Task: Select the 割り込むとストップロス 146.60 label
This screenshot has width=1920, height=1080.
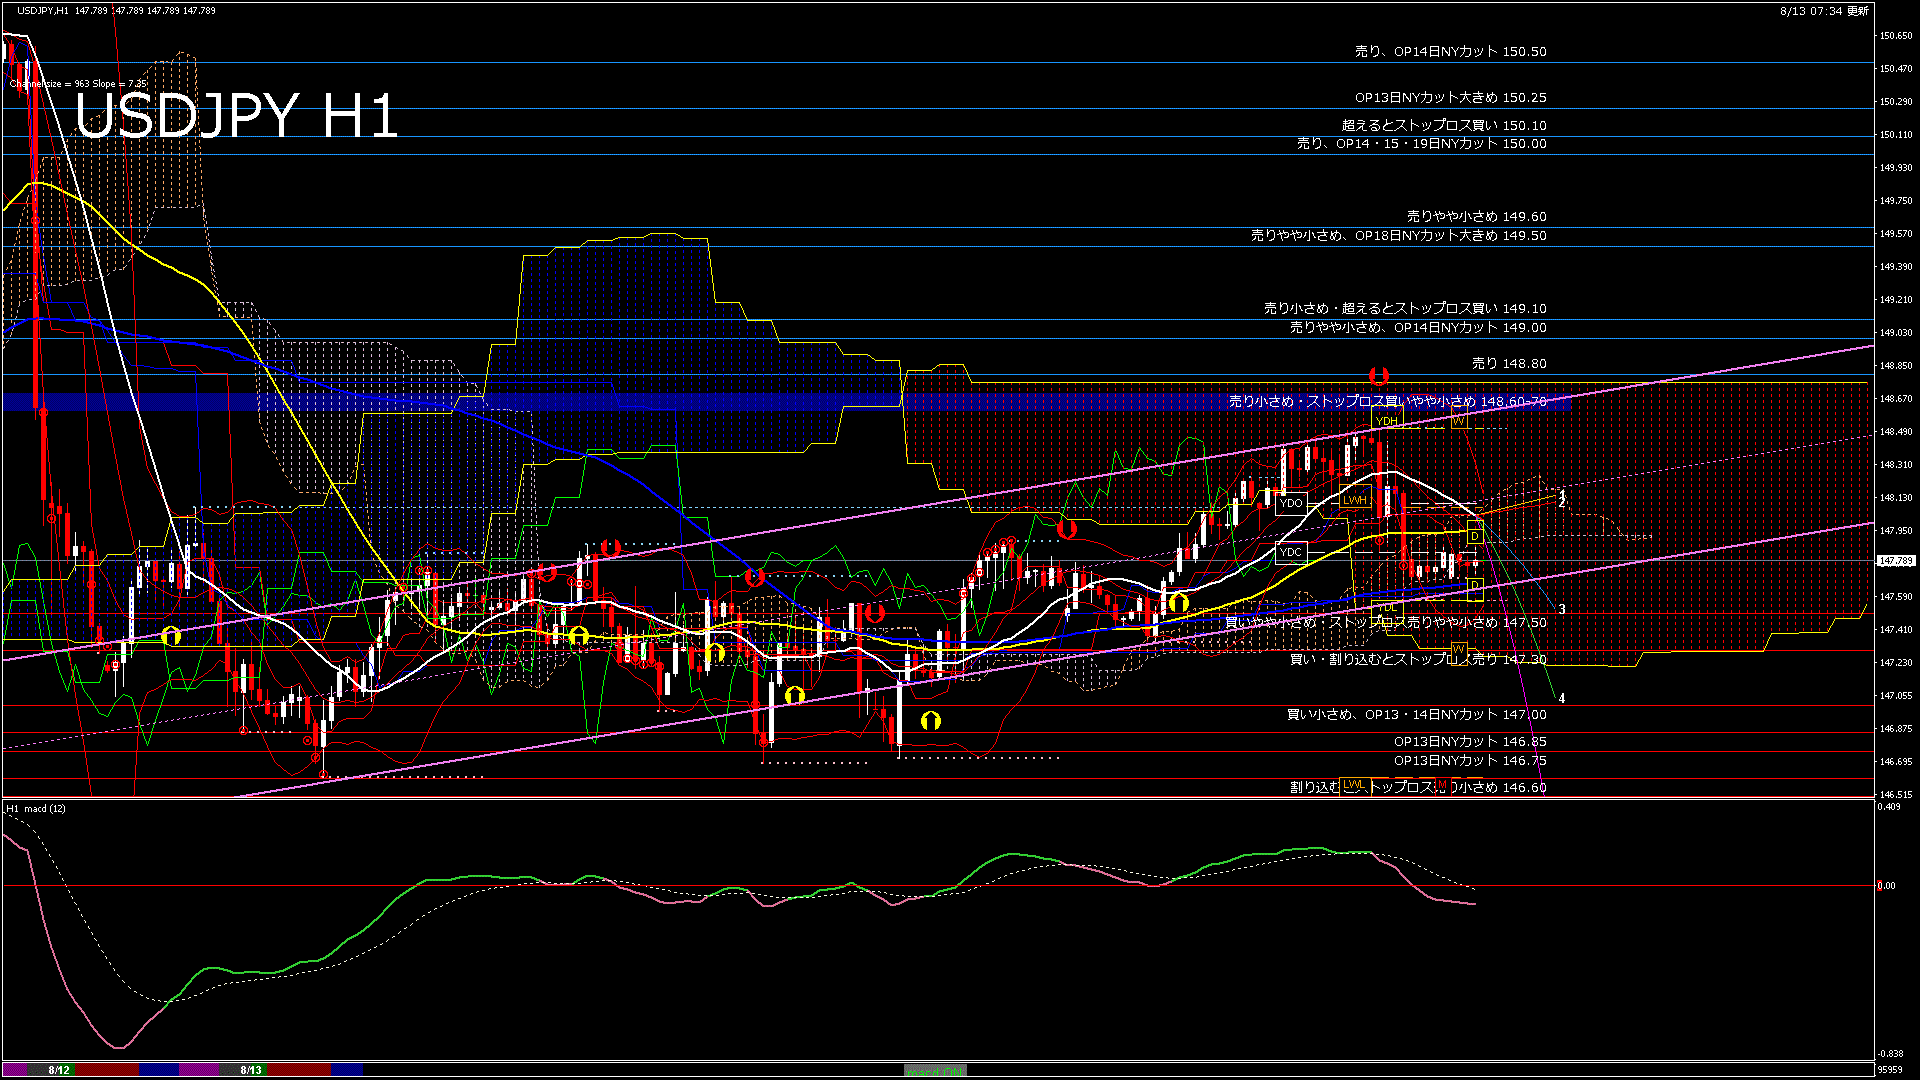Action: [x=1418, y=788]
